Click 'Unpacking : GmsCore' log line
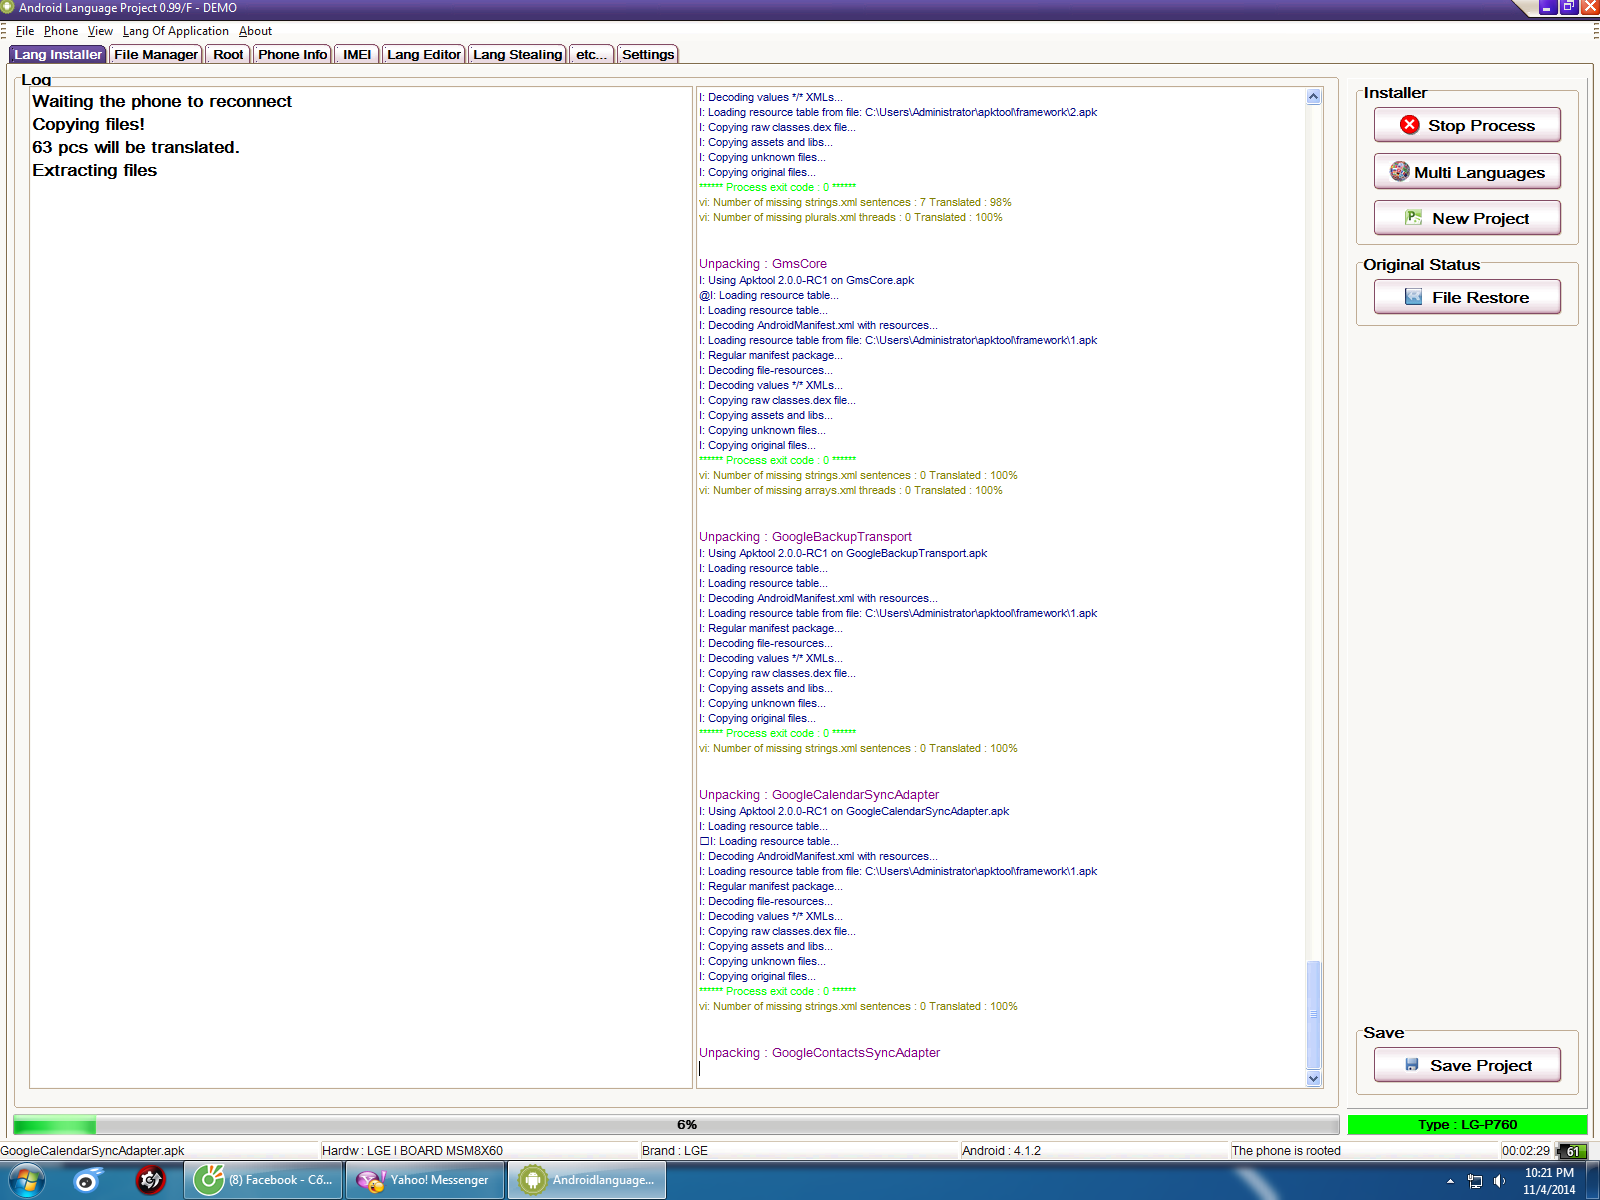The width and height of the screenshot is (1600, 1200). pos(763,264)
